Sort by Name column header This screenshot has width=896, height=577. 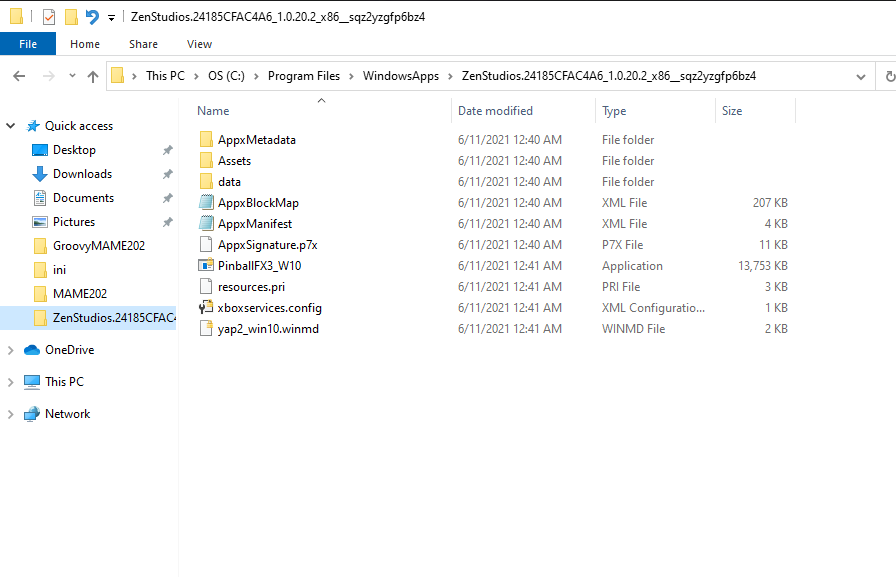213,111
